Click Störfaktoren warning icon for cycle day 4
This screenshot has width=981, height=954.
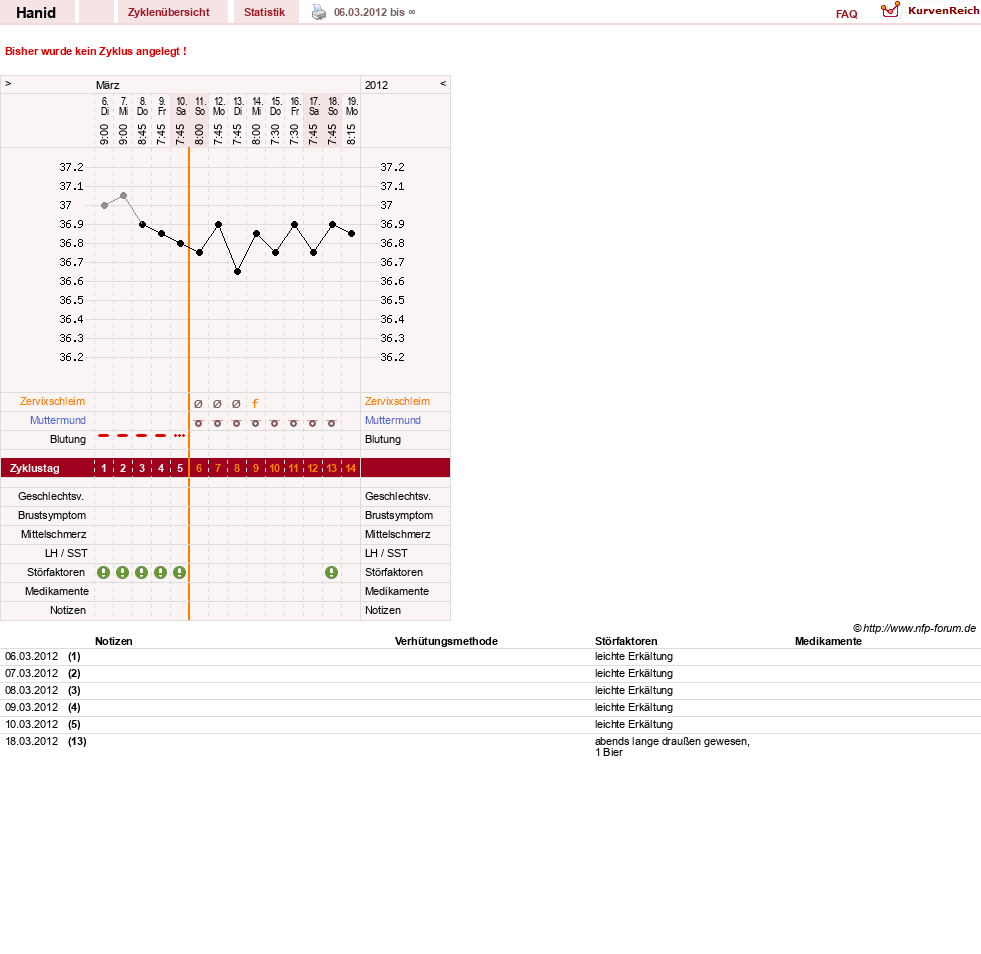point(161,572)
